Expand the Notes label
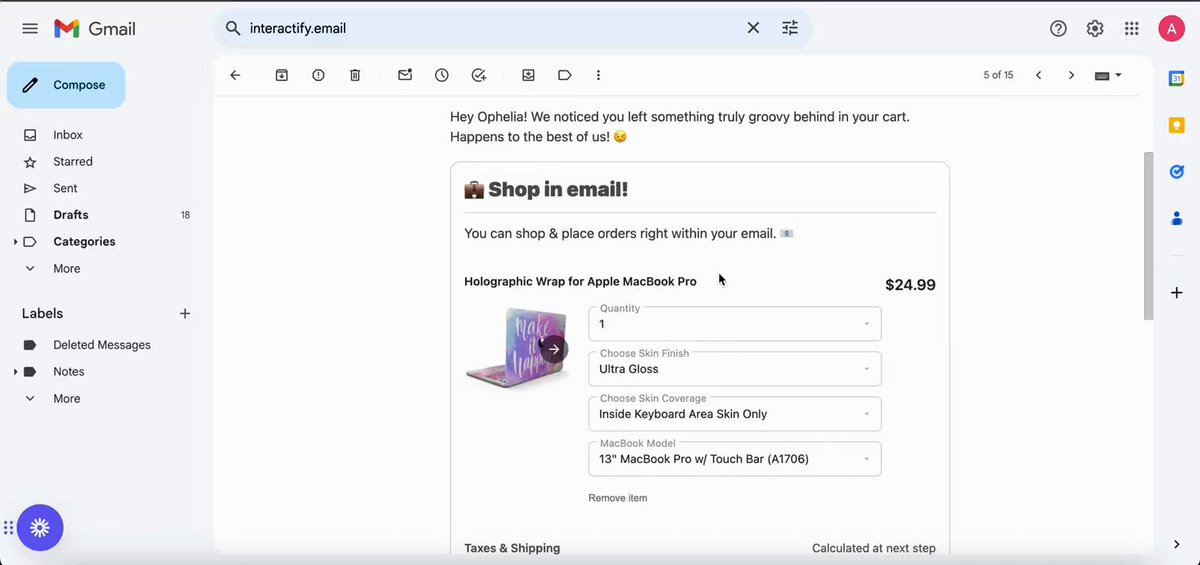 [15, 372]
